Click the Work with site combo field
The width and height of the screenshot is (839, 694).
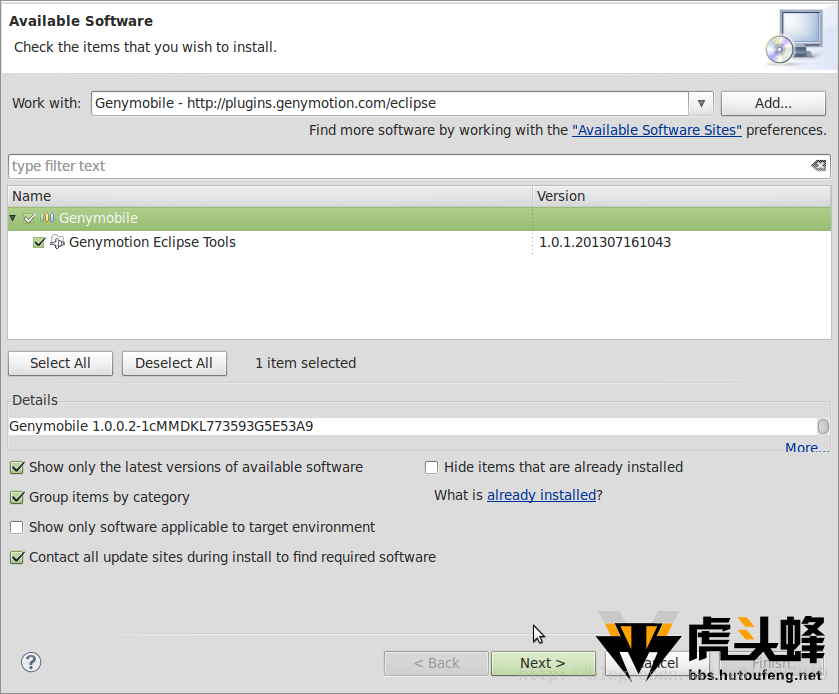pos(390,103)
